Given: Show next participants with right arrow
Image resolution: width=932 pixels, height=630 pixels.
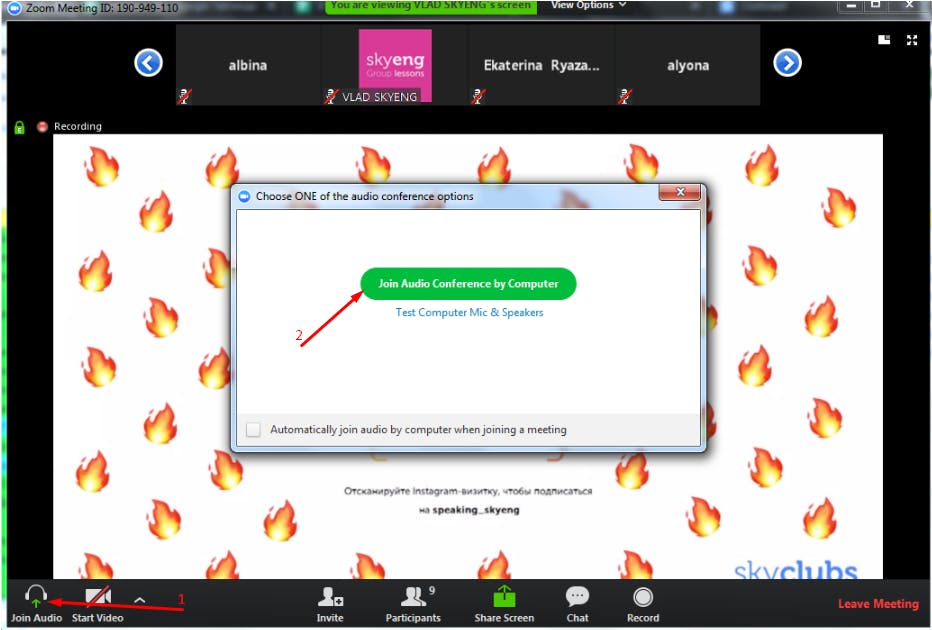Looking at the screenshot, I should pyautogui.click(x=788, y=63).
